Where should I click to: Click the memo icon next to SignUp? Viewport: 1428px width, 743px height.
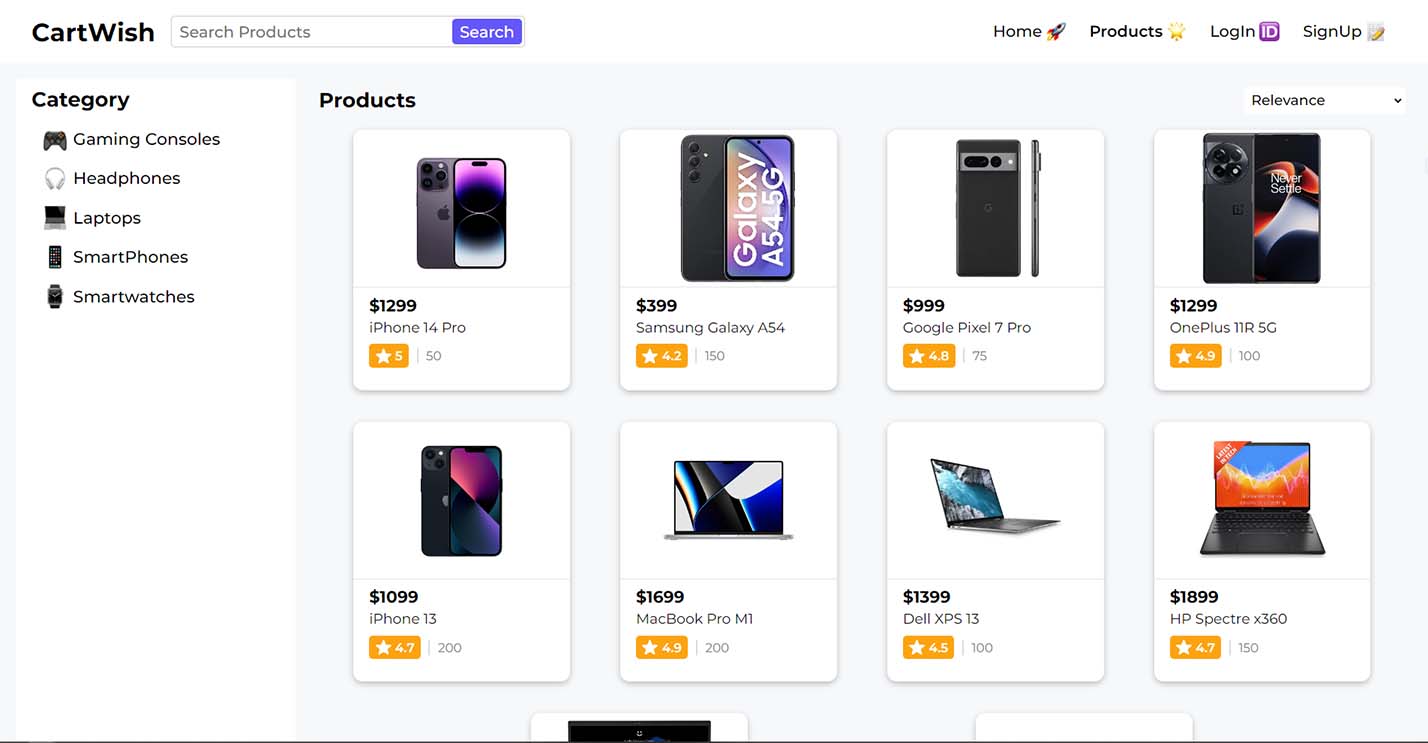click(1376, 32)
